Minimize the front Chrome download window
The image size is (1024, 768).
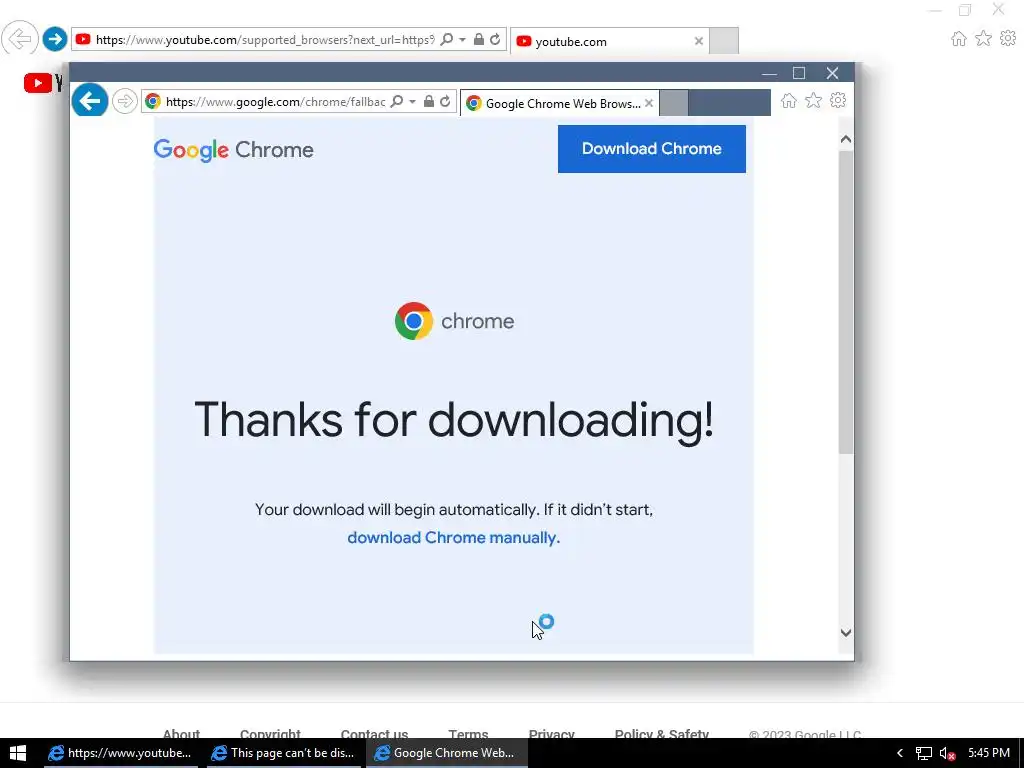point(769,73)
